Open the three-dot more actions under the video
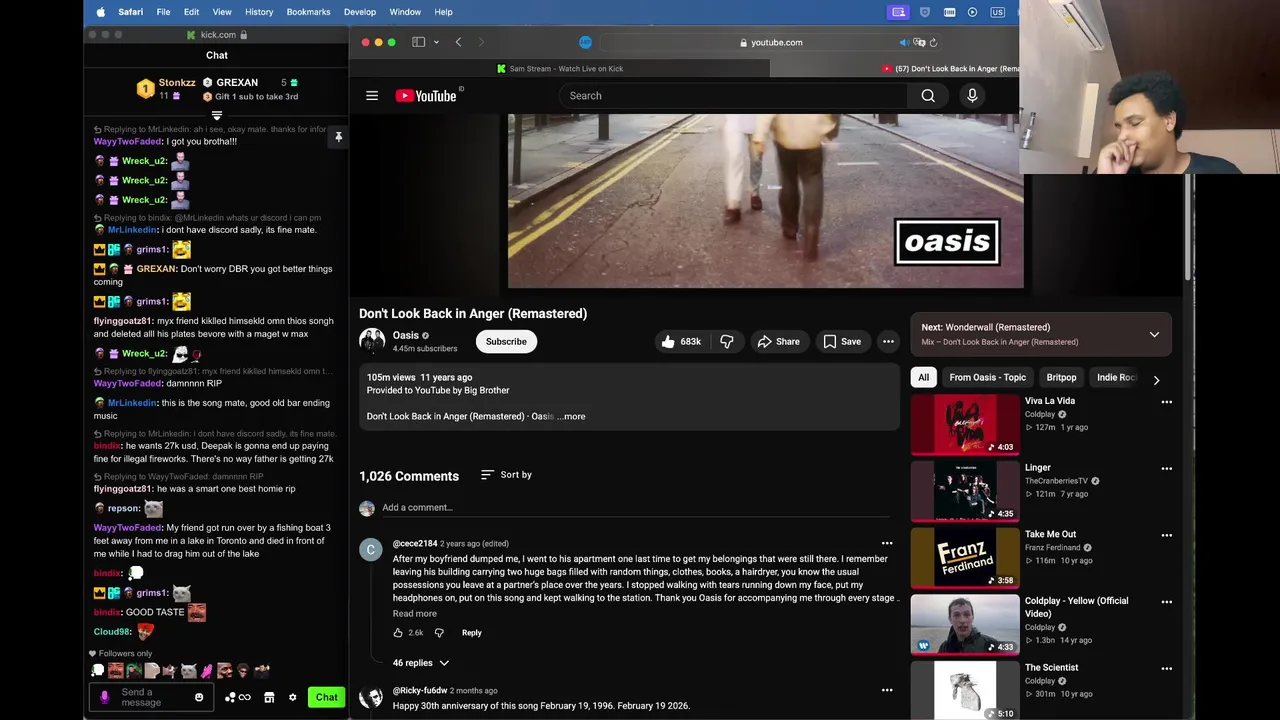Image resolution: width=1280 pixels, height=720 pixels. (888, 342)
